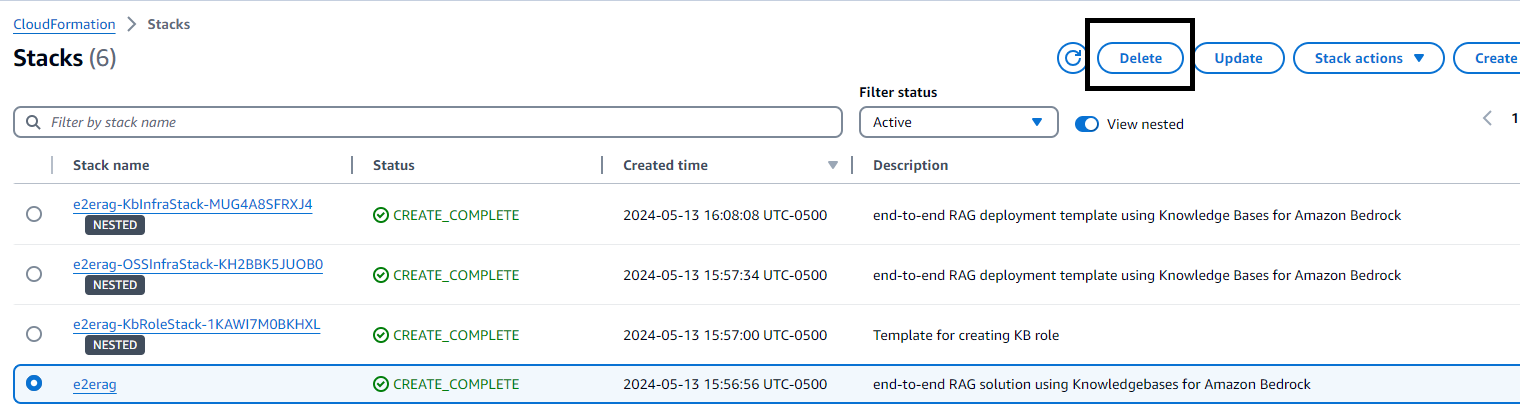Screen dimensions: 1520x411
Task: Select the e2erag-KbInfraStack-MUG4A8SFRXJ4 radio button
Action: 34,214
